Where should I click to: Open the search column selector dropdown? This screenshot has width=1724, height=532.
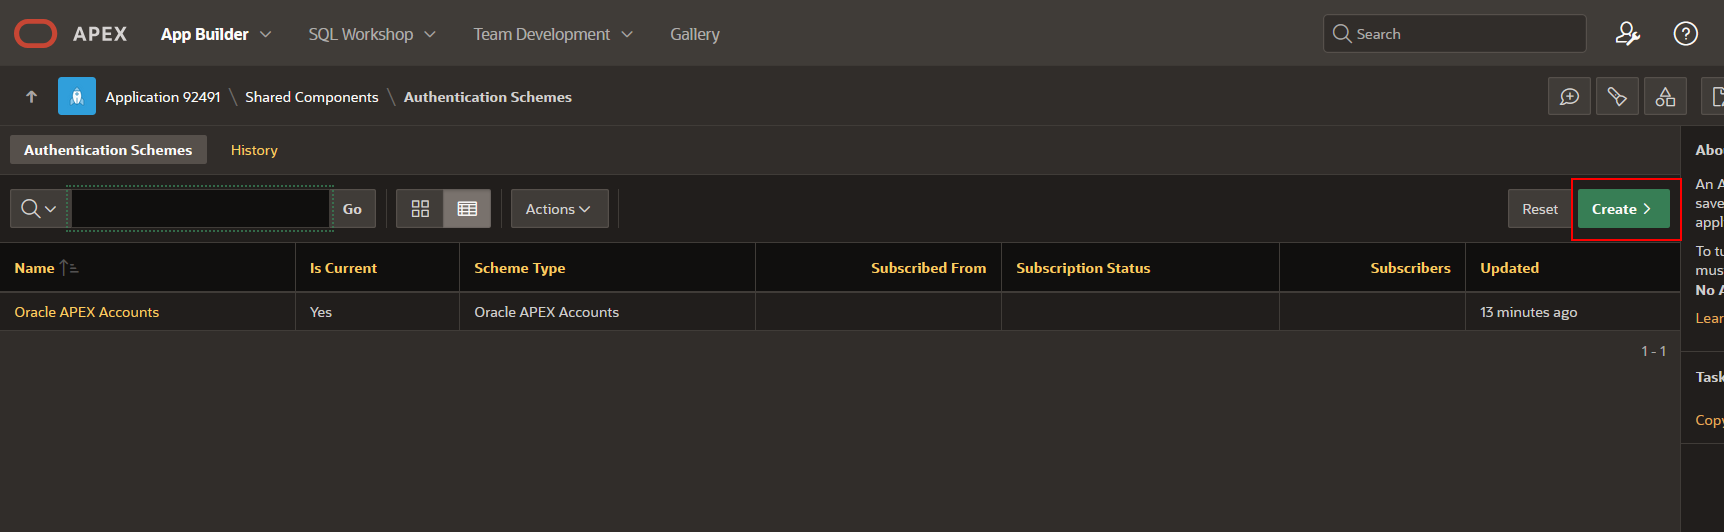pyautogui.click(x=39, y=209)
